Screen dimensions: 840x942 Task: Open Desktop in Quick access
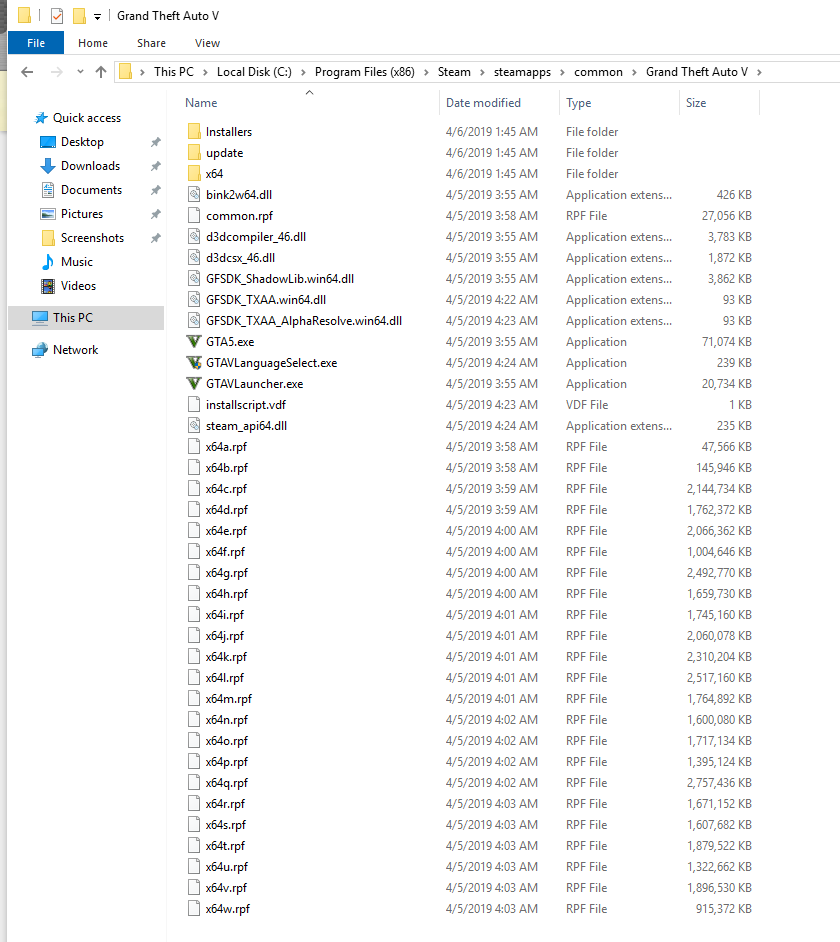[x=82, y=142]
